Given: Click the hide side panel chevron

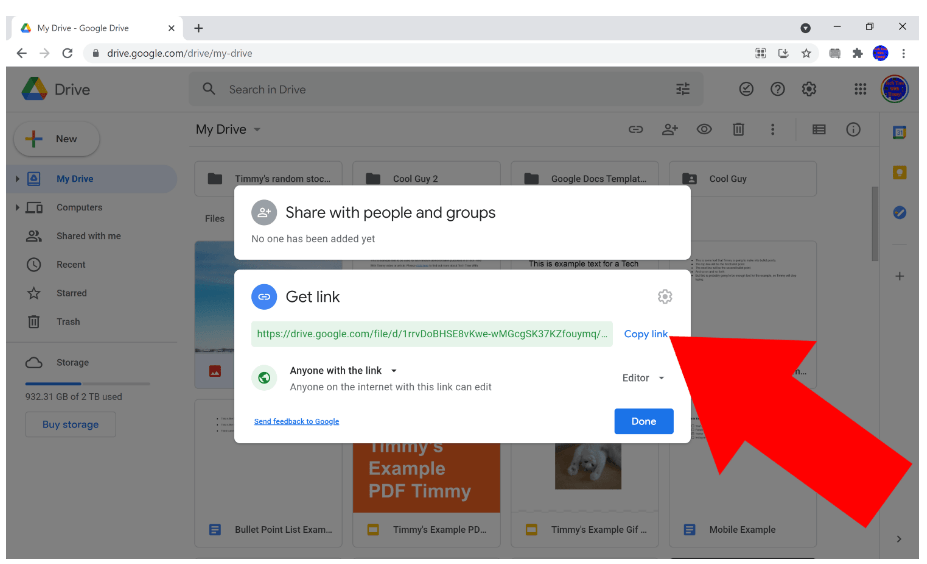Looking at the screenshot, I should pos(899,539).
